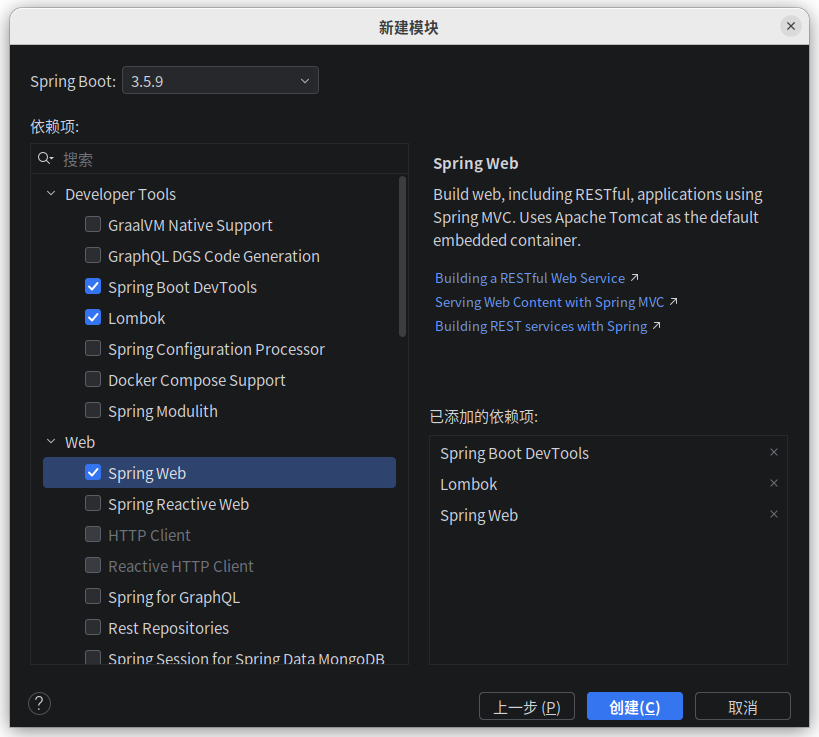
Task: Enable Spring for GraphQL
Action: pyautogui.click(x=93, y=596)
